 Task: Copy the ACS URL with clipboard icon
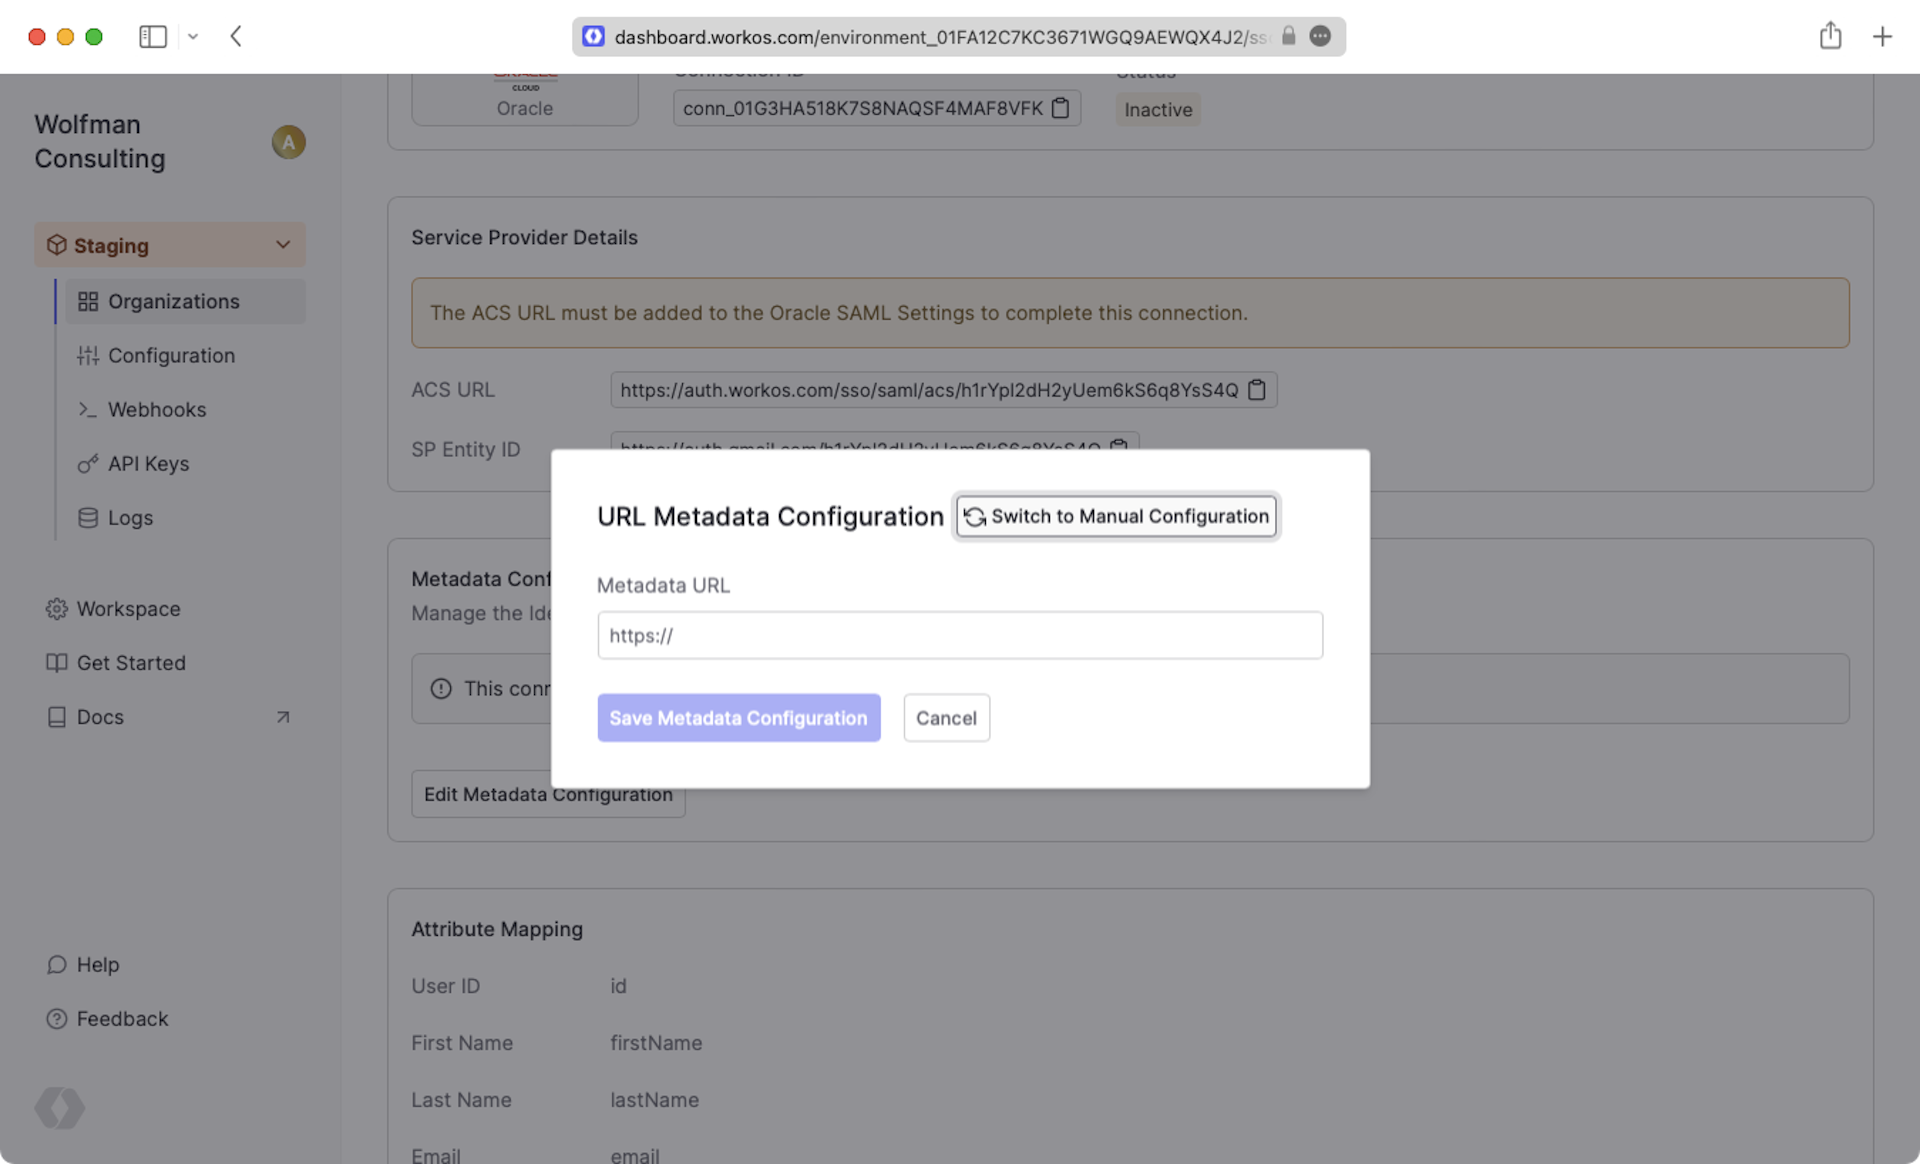[1257, 390]
